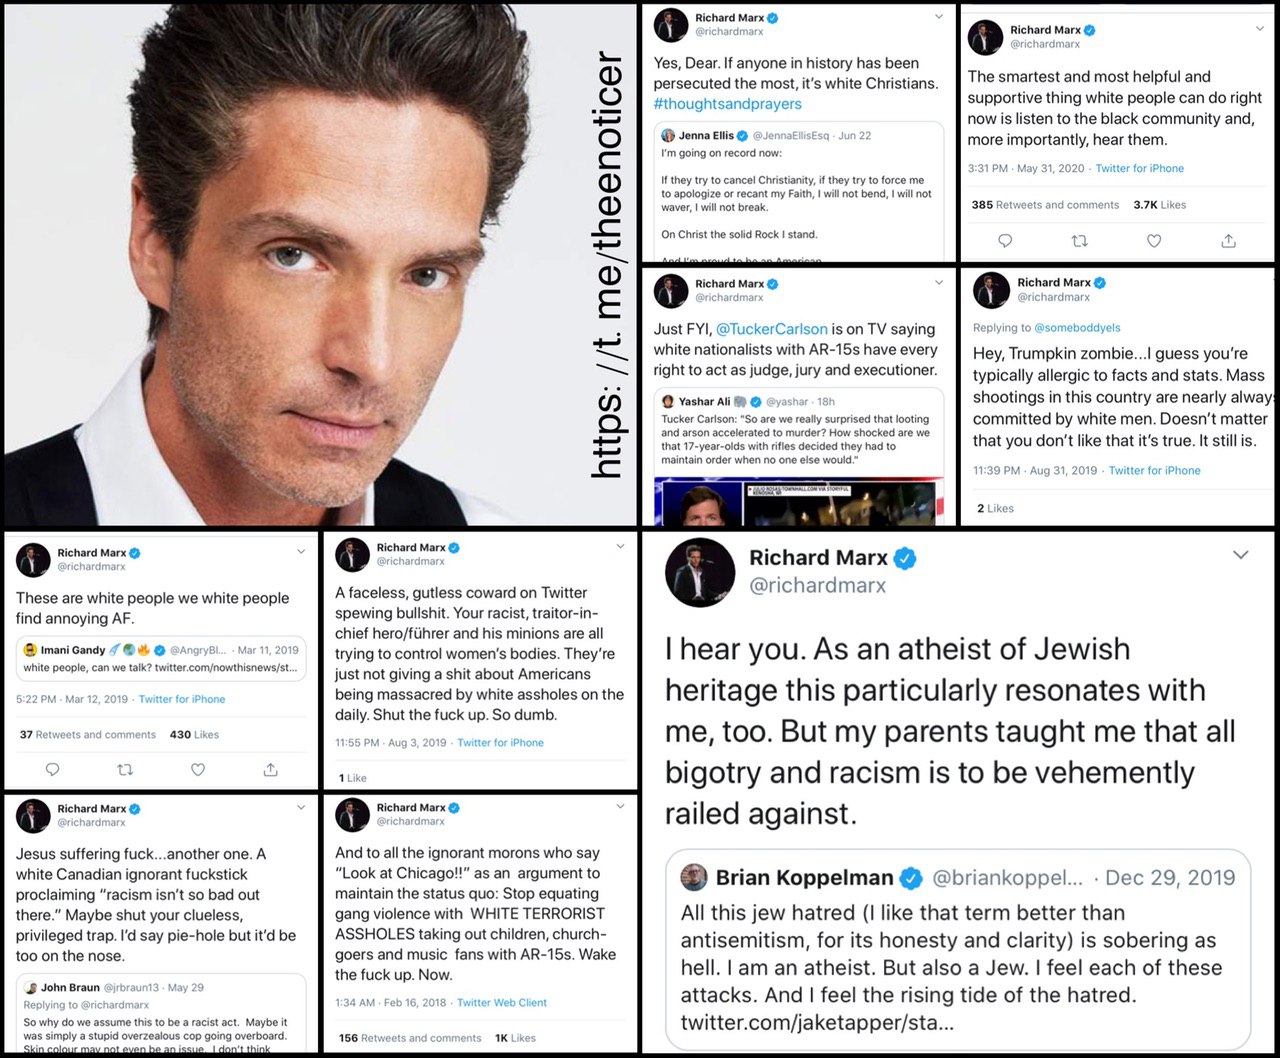
Task: Click reply icon under annoying AF tweet
Action: click(x=52, y=769)
